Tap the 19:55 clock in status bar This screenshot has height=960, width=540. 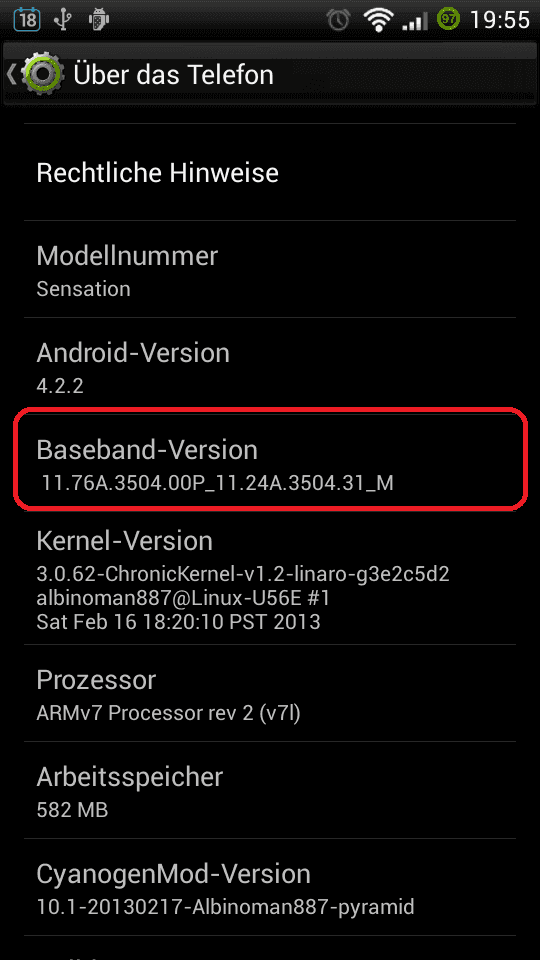click(x=499, y=20)
